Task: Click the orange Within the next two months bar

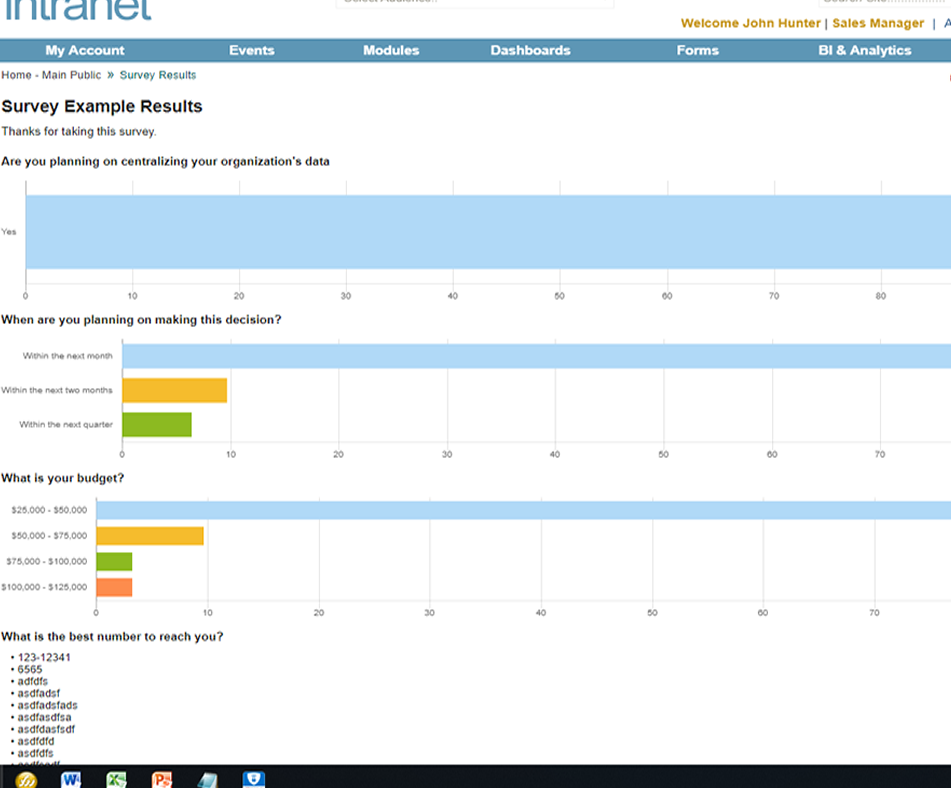Action: coord(175,390)
